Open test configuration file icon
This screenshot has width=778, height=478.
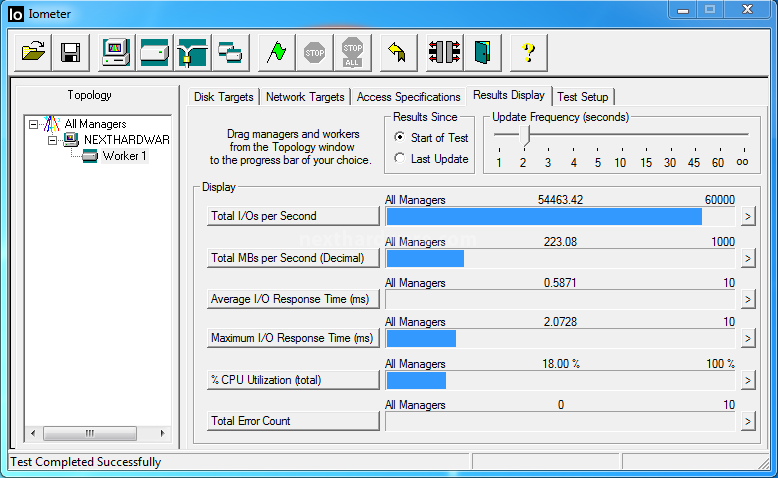coord(33,52)
